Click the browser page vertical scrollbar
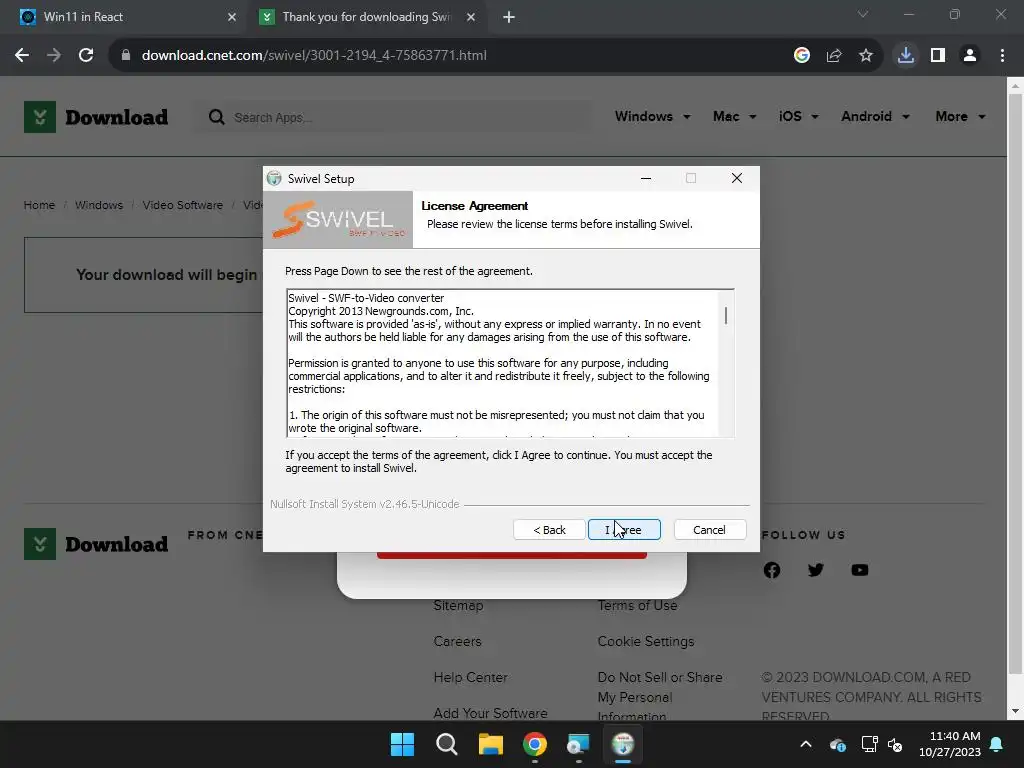The width and height of the screenshot is (1024, 768). pos(1015,385)
